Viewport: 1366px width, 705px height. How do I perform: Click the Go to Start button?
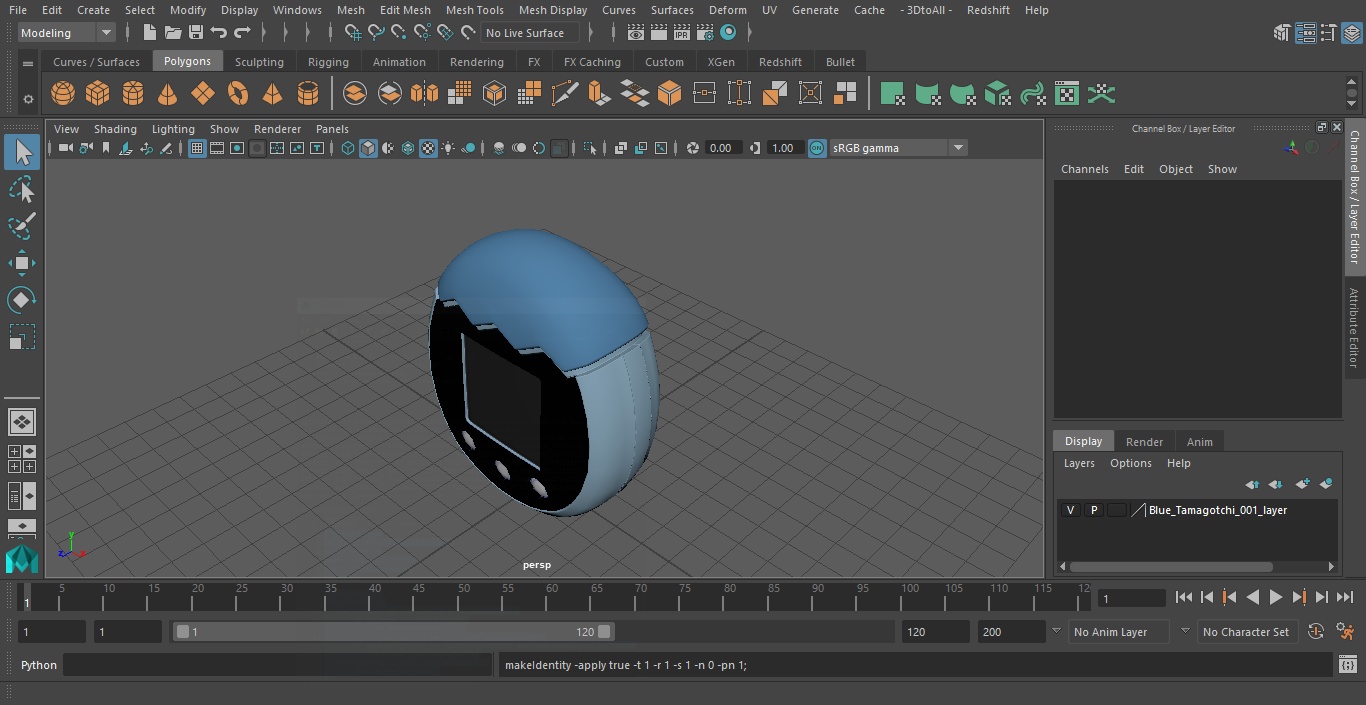(x=1183, y=597)
